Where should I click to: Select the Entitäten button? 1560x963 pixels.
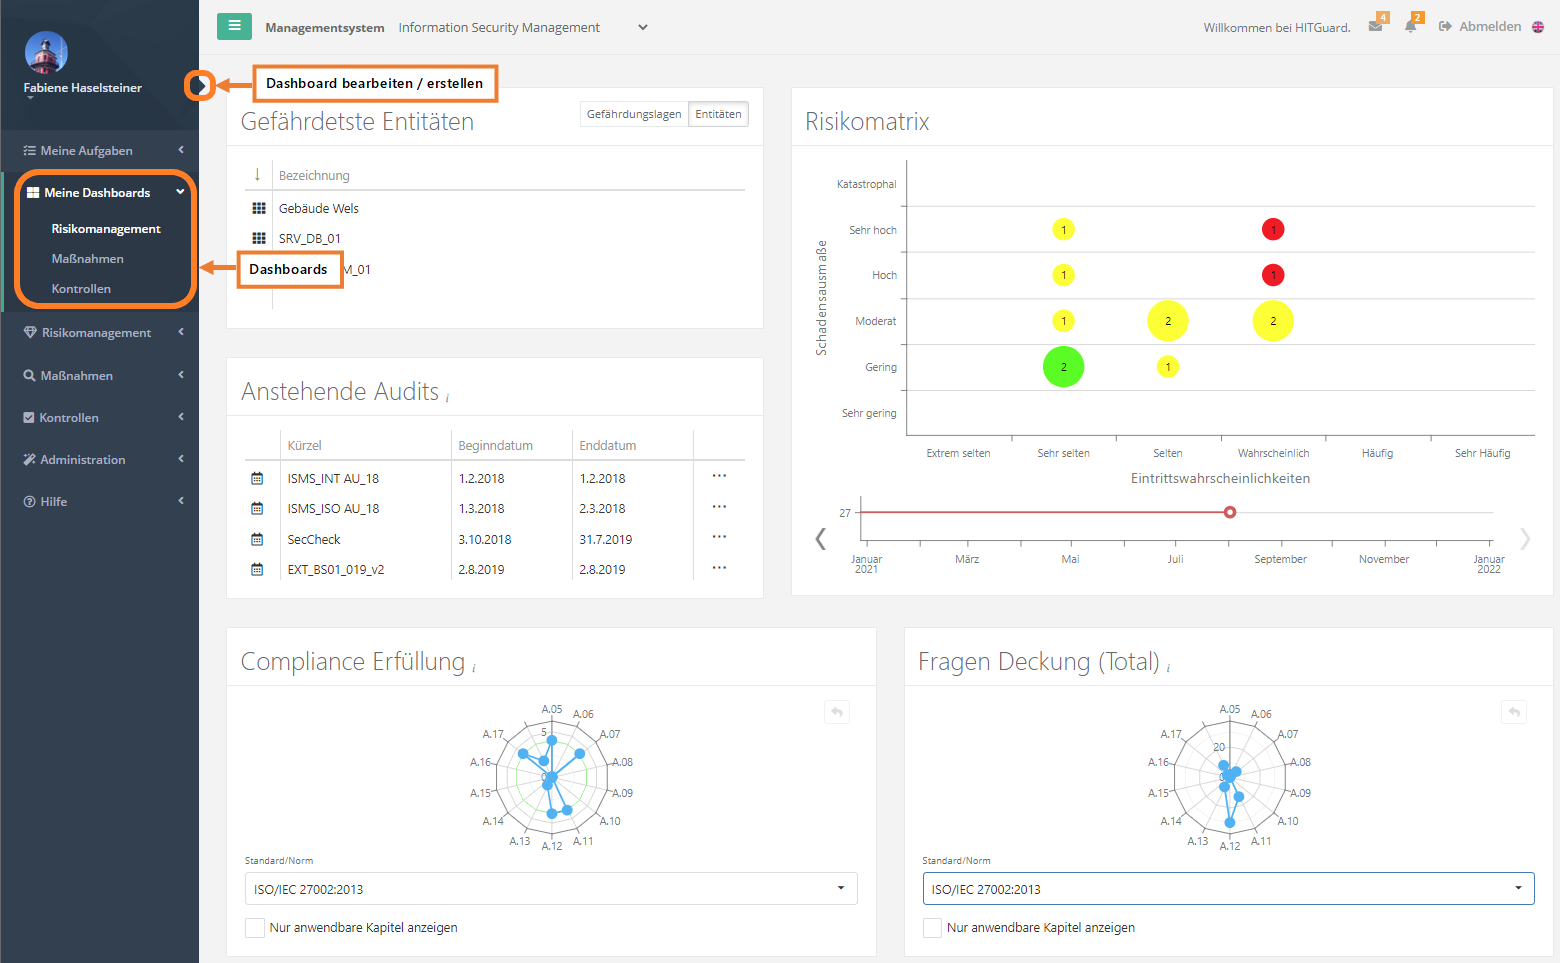pos(718,114)
